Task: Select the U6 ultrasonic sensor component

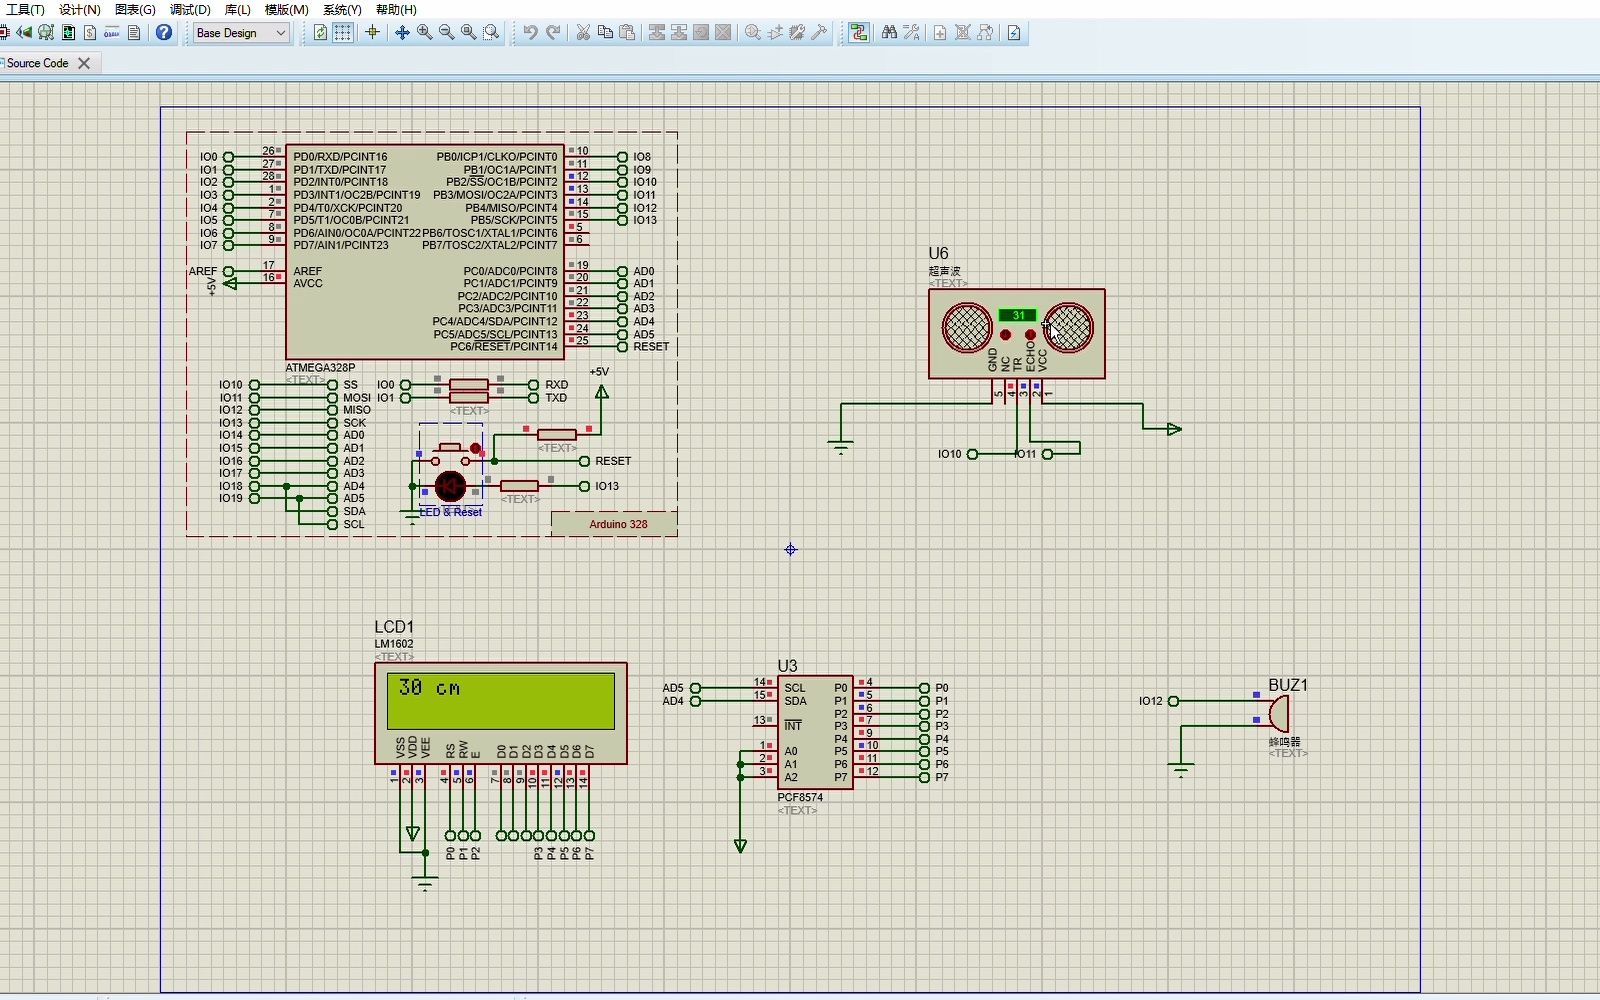Action: [x=1016, y=334]
